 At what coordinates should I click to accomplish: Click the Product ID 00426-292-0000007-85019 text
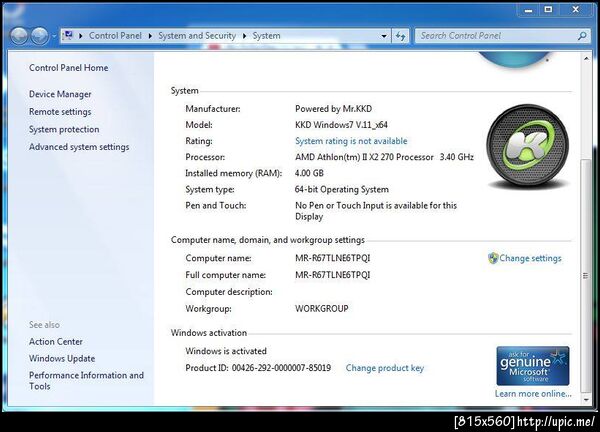258,368
